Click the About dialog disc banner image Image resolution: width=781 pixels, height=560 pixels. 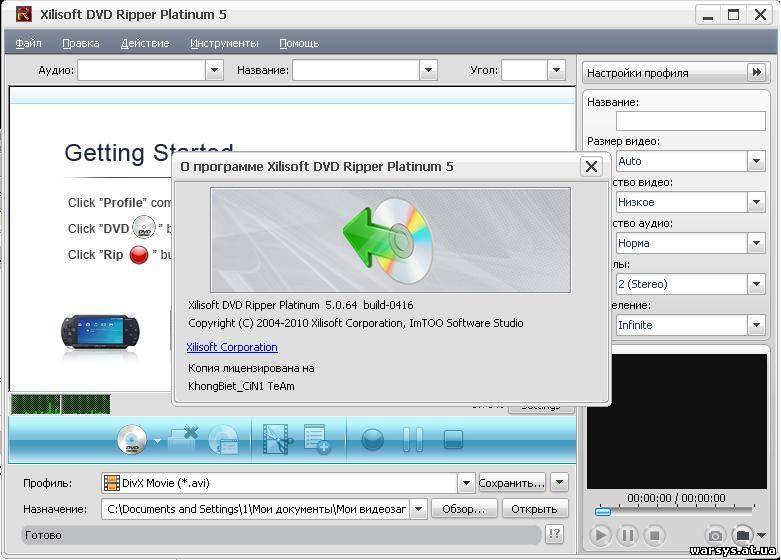click(390, 240)
